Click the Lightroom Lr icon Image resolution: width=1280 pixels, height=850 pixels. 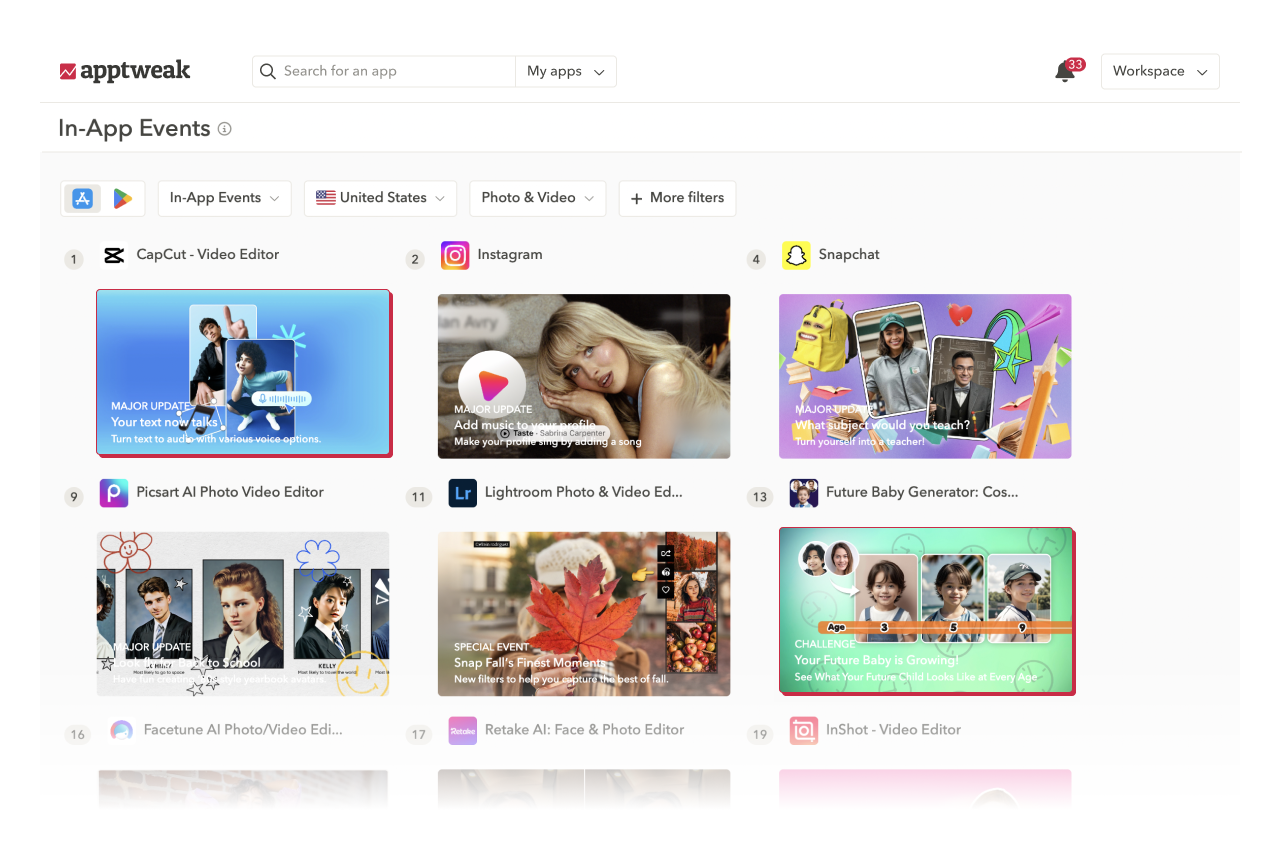[462, 493]
